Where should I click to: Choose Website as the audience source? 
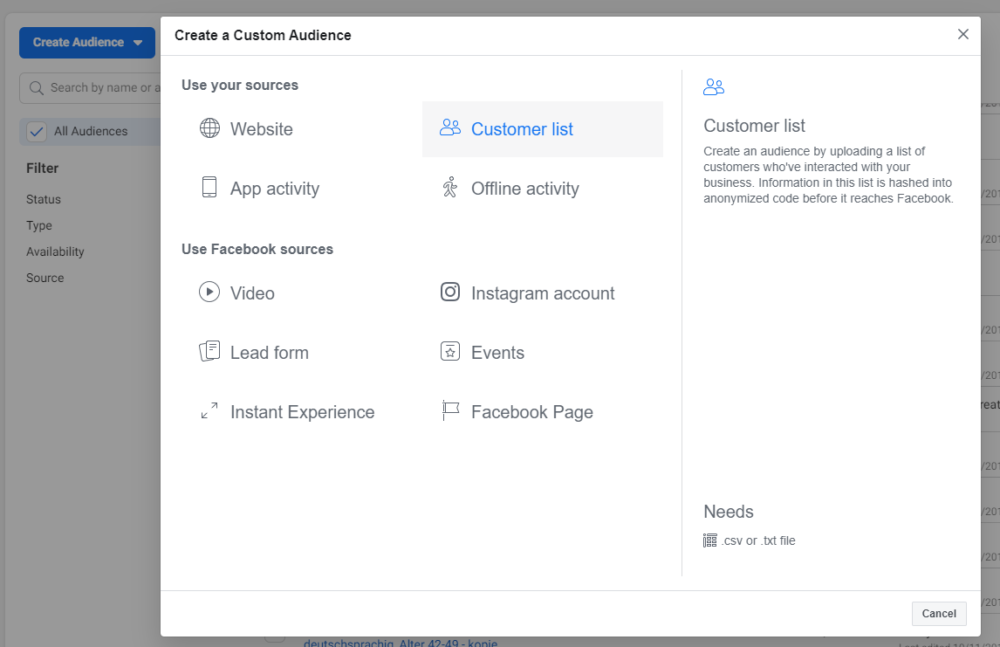tap(302, 129)
